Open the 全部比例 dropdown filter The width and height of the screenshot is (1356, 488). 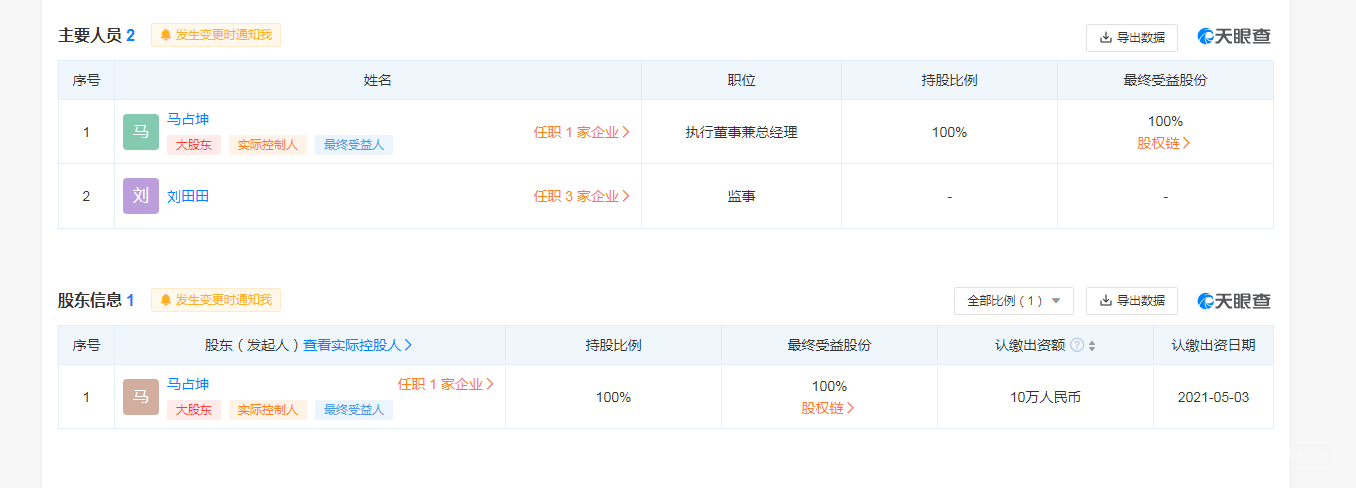1013,301
